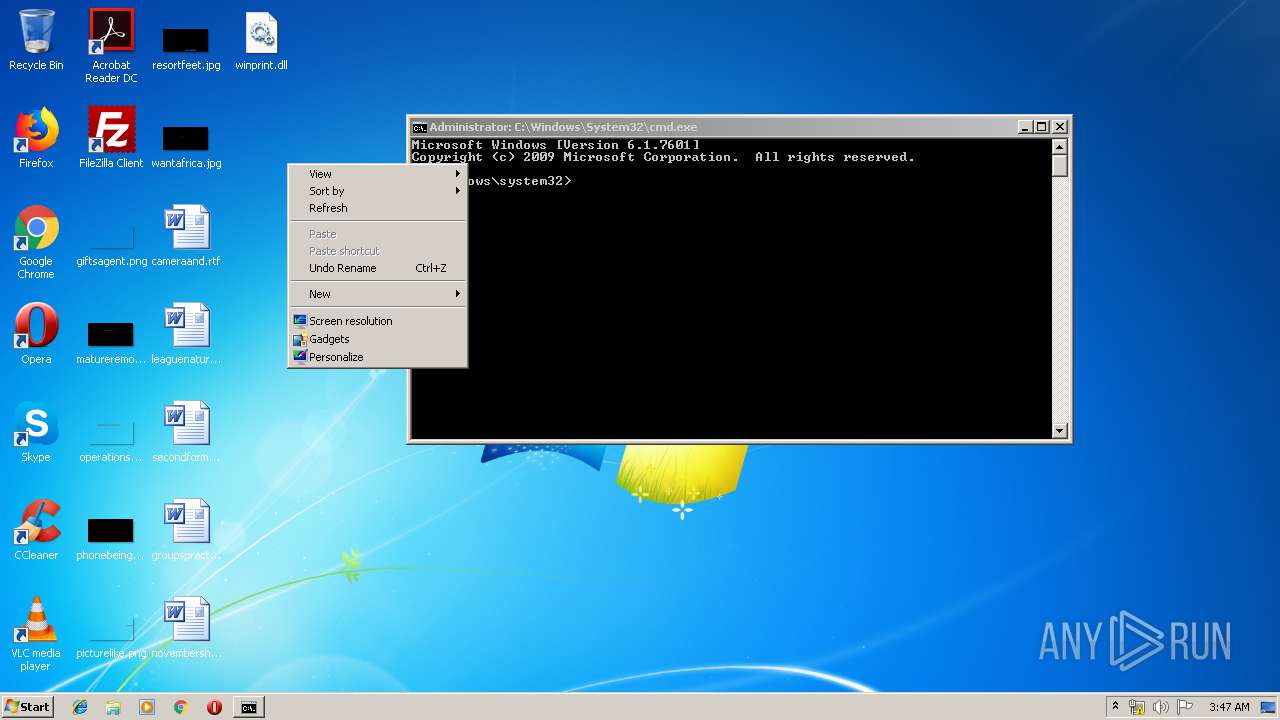This screenshot has width=1280, height=720.
Task: Open the Action Center flag icon
Action: coord(1185,707)
